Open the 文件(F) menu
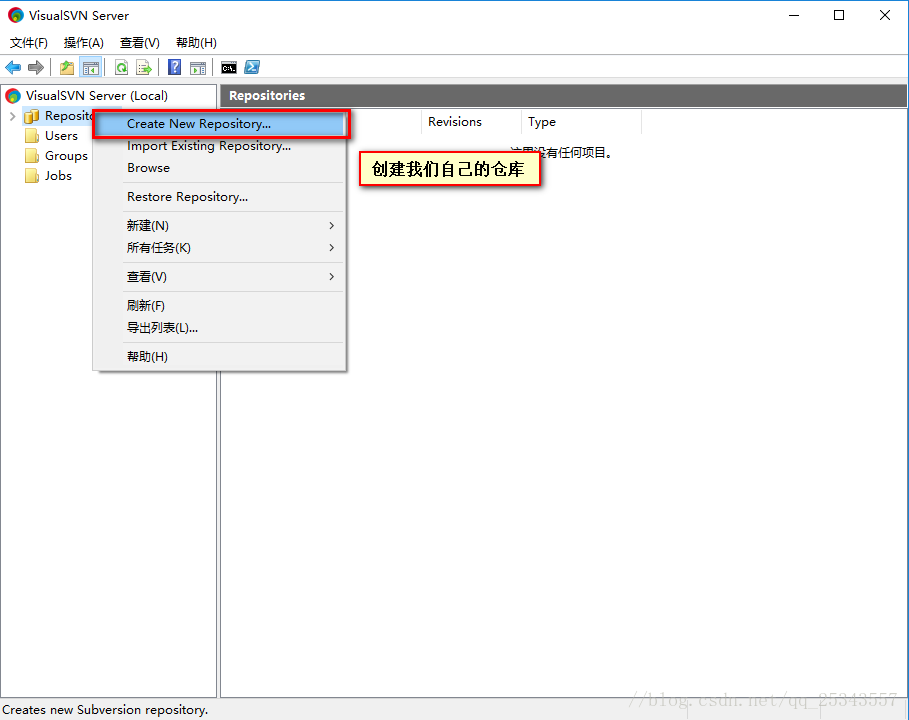 click(x=29, y=42)
